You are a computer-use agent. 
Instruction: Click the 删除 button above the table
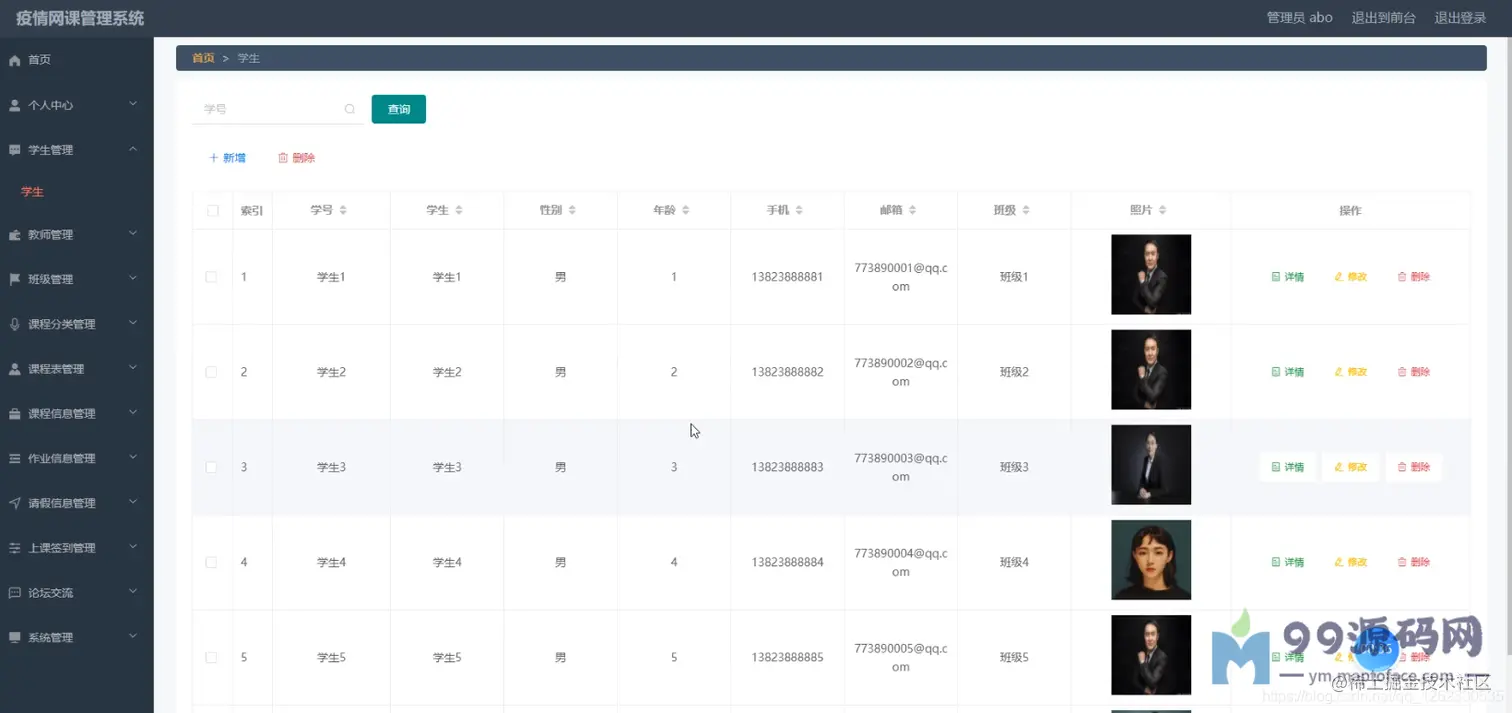click(x=296, y=158)
